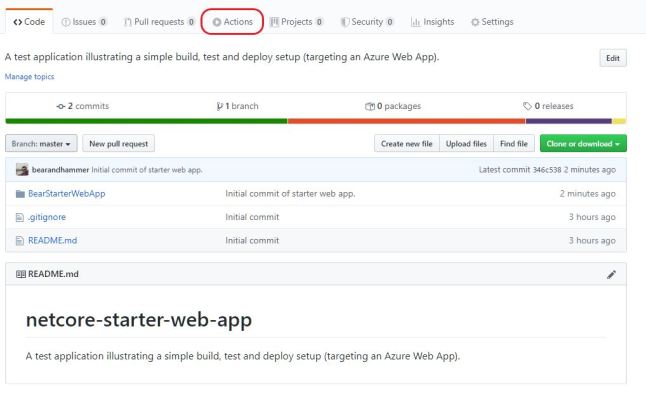The width and height of the screenshot is (646, 393).
Task: Click the packages box icon
Action: point(370,107)
